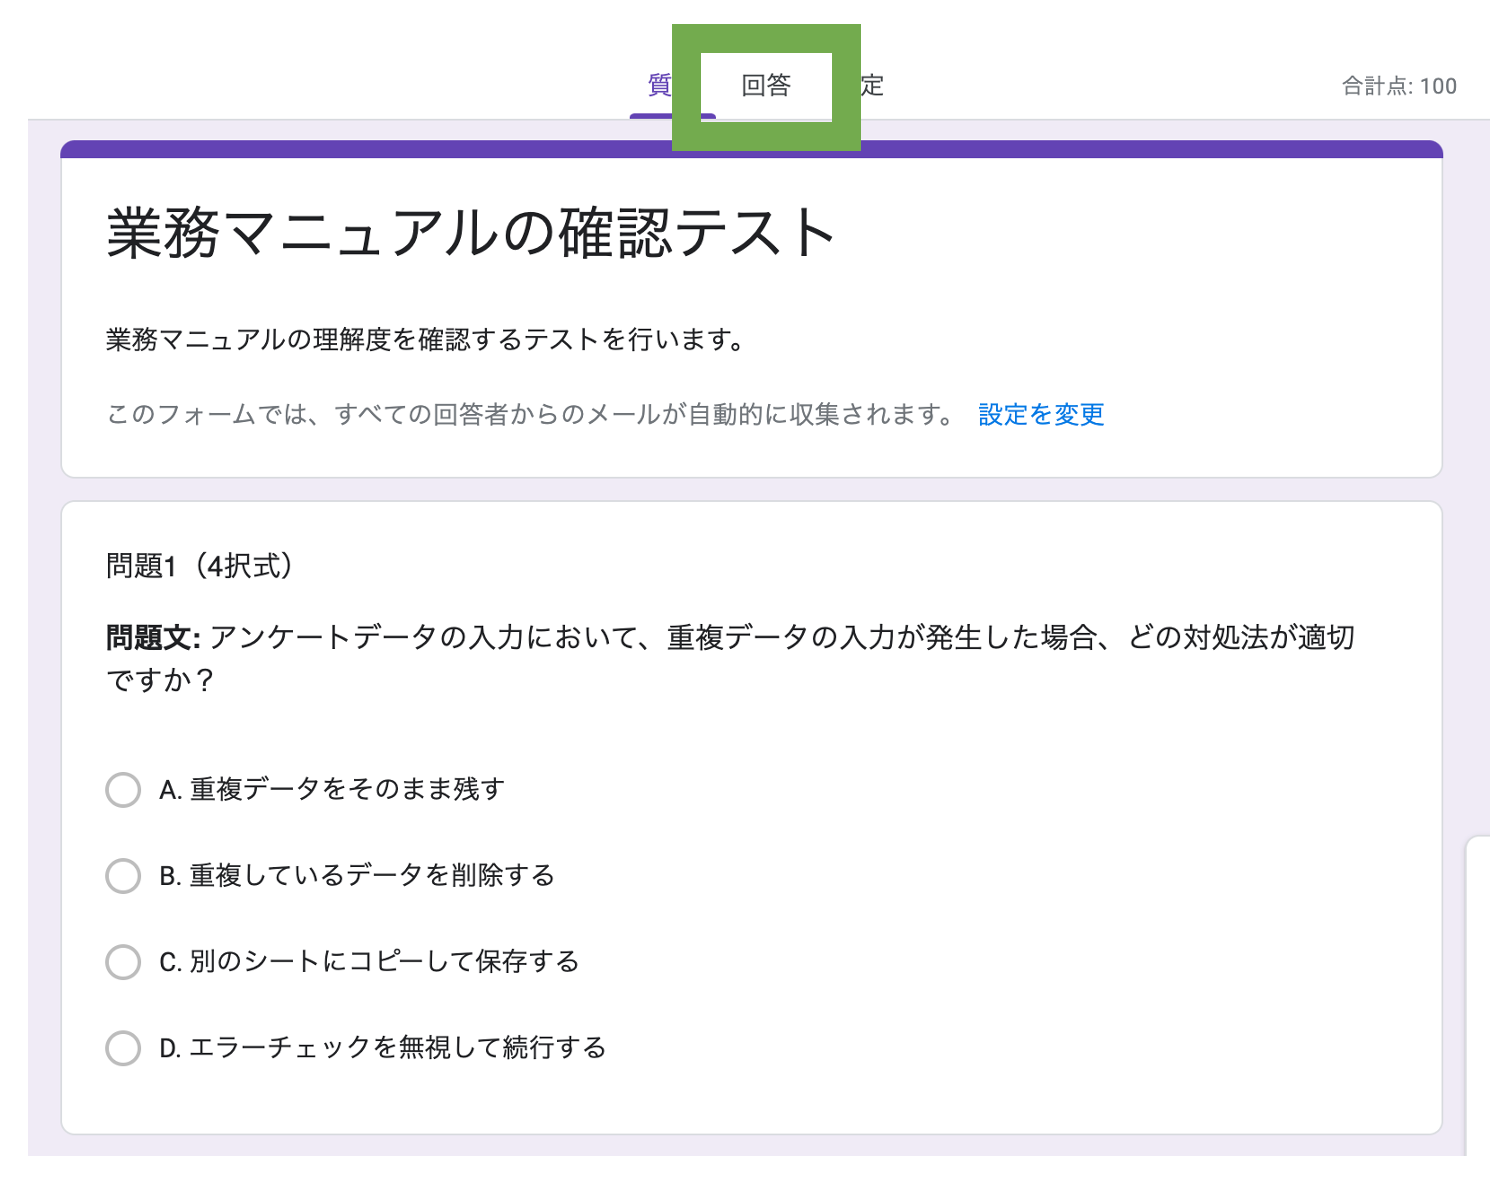Click the 設定を変更 link

tap(1041, 414)
